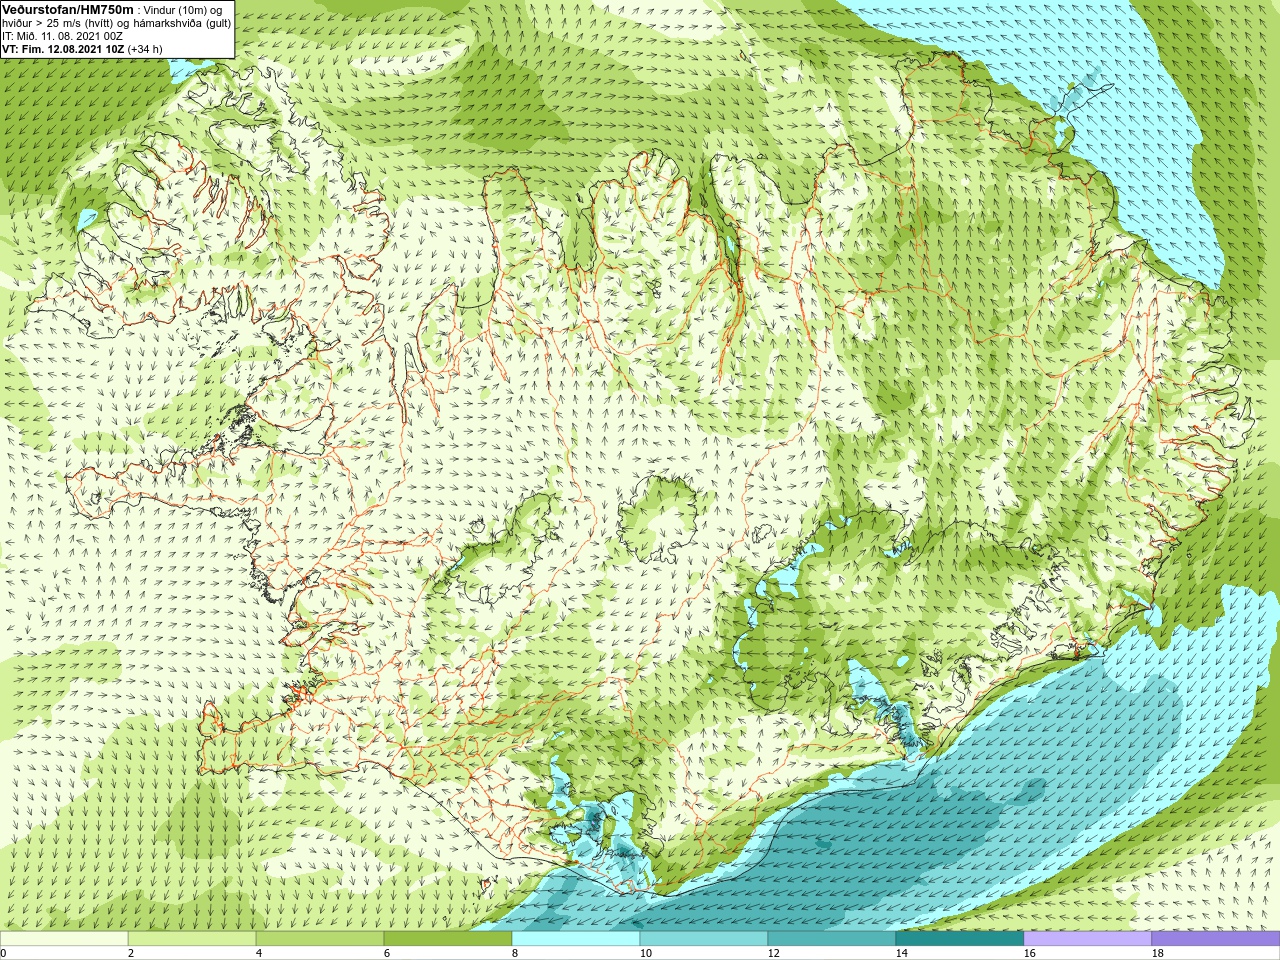Choose the lavender 16–18 m/s legend swatch

1088,939
